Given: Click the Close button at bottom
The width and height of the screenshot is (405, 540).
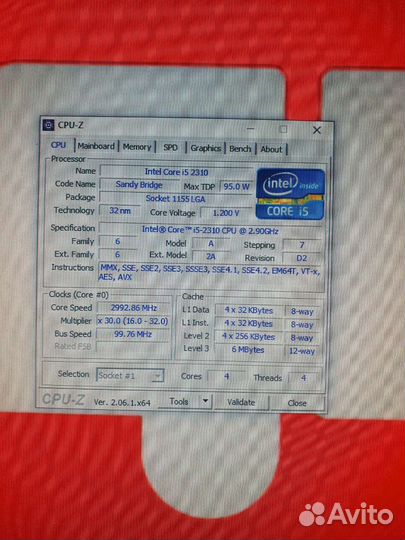Looking at the screenshot, I should (x=297, y=403).
